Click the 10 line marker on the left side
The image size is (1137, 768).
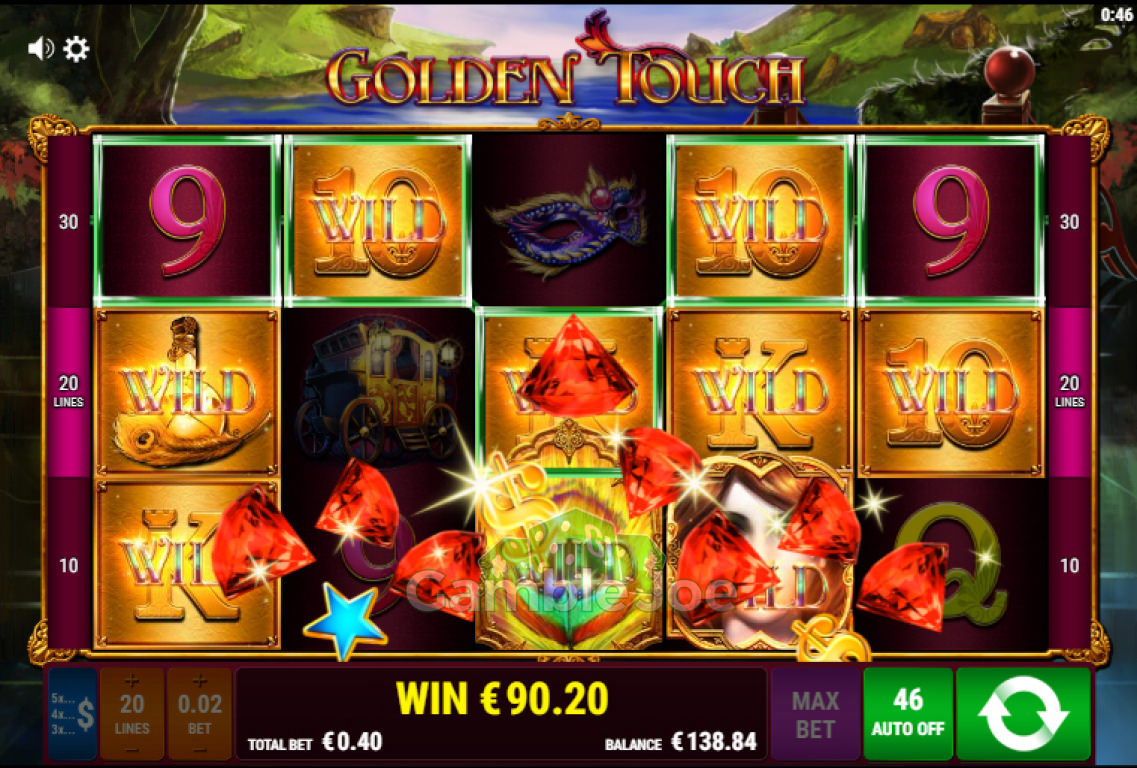pos(69,565)
